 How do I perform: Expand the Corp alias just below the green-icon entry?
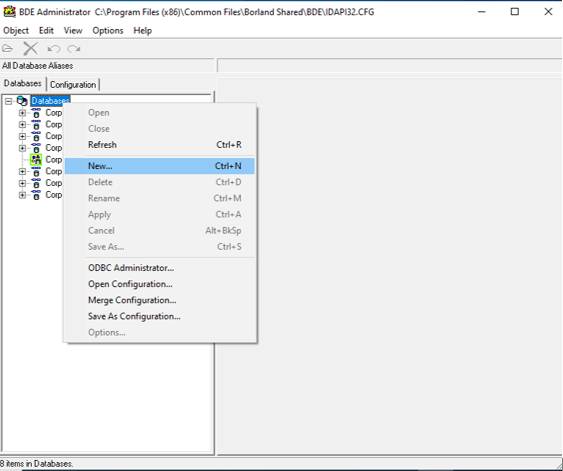pos(22,171)
